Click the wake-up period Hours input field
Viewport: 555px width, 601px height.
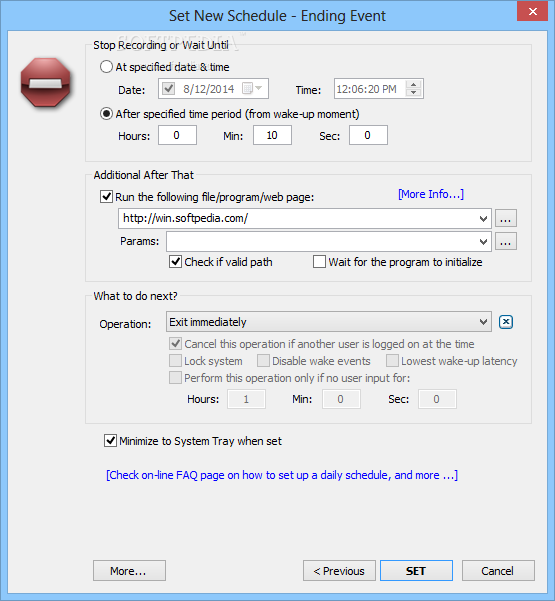[x=177, y=135]
